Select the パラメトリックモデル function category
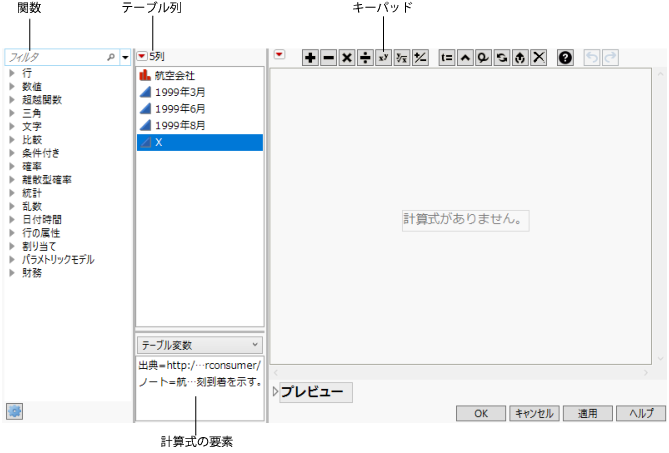Screen dimensions: 669x453 point(58,259)
